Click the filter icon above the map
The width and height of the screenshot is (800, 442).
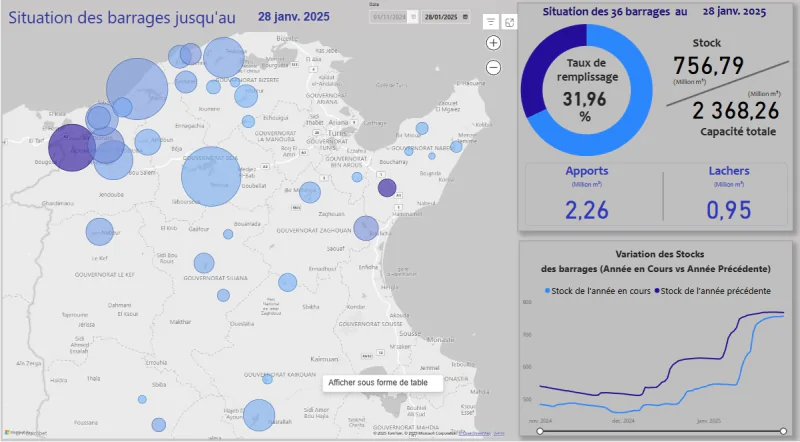[491, 21]
